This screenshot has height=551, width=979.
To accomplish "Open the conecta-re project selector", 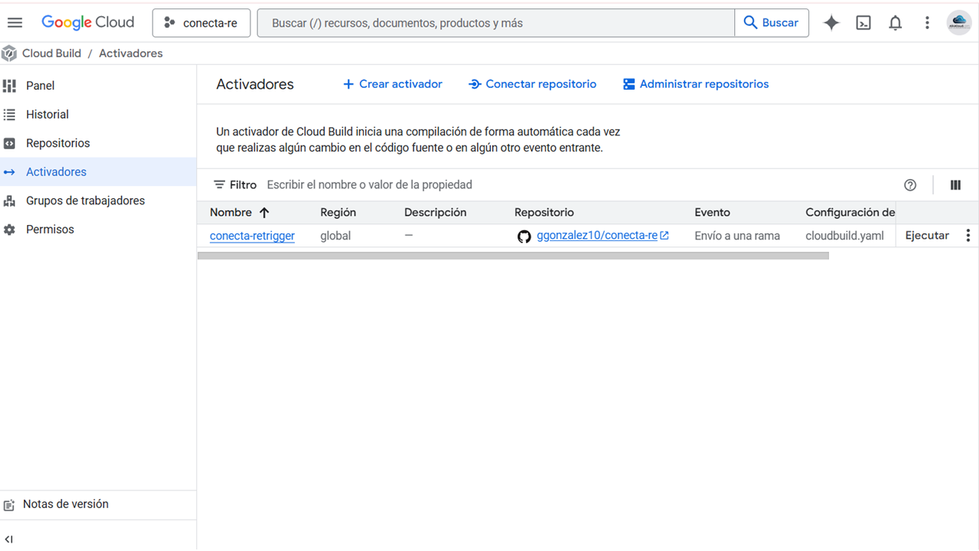I will (201, 23).
